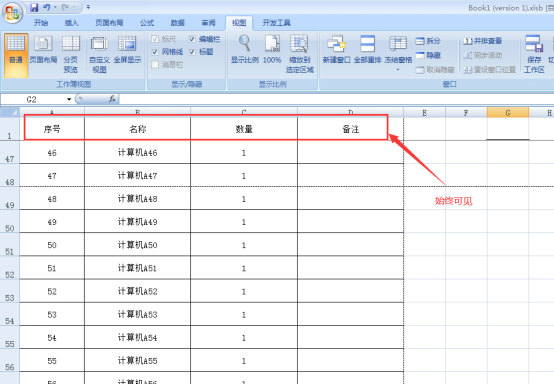The image size is (554, 385).
Task: Open Customize Quick Access Toolbar dropdown
Action: point(88,7)
